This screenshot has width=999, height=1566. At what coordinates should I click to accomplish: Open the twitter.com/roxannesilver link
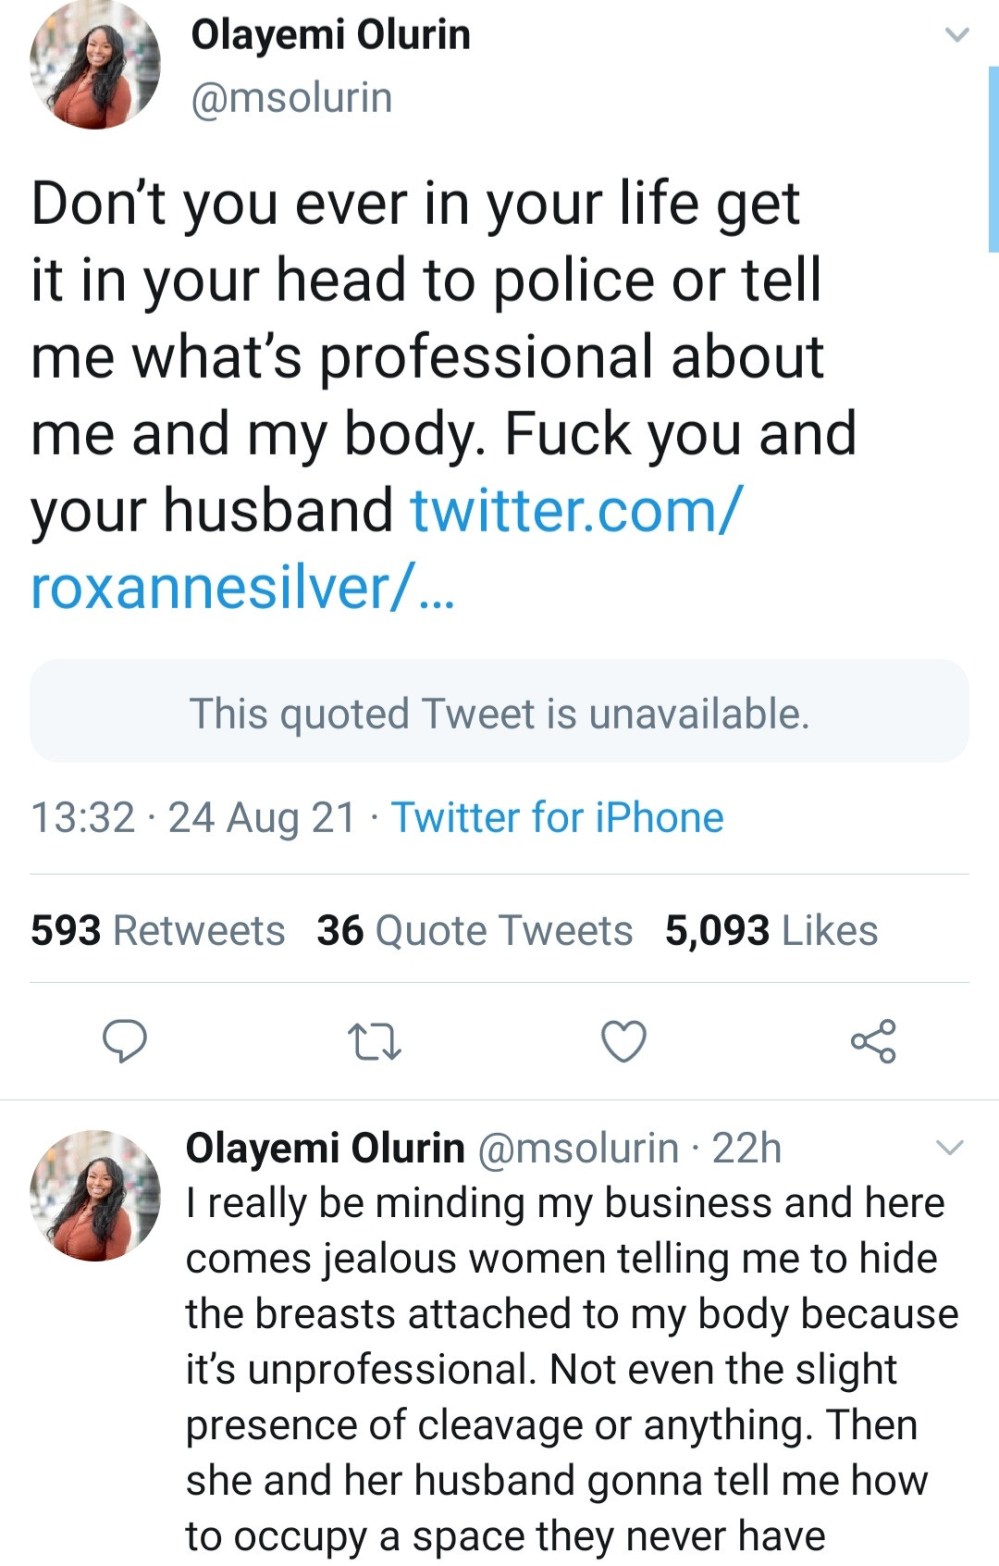tap(386, 548)
